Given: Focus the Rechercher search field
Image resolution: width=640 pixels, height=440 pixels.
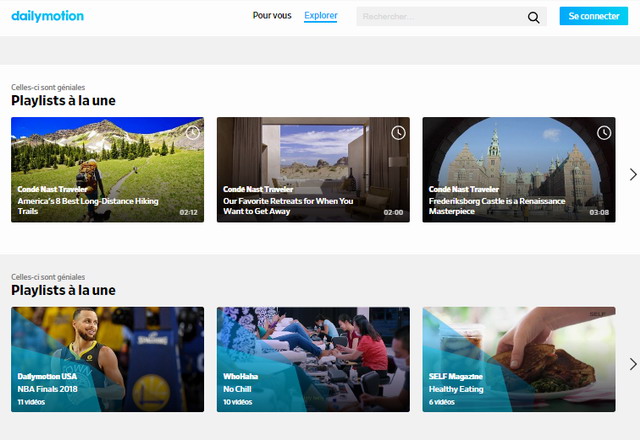Looking at the screenshot, I should click(440, 17).
